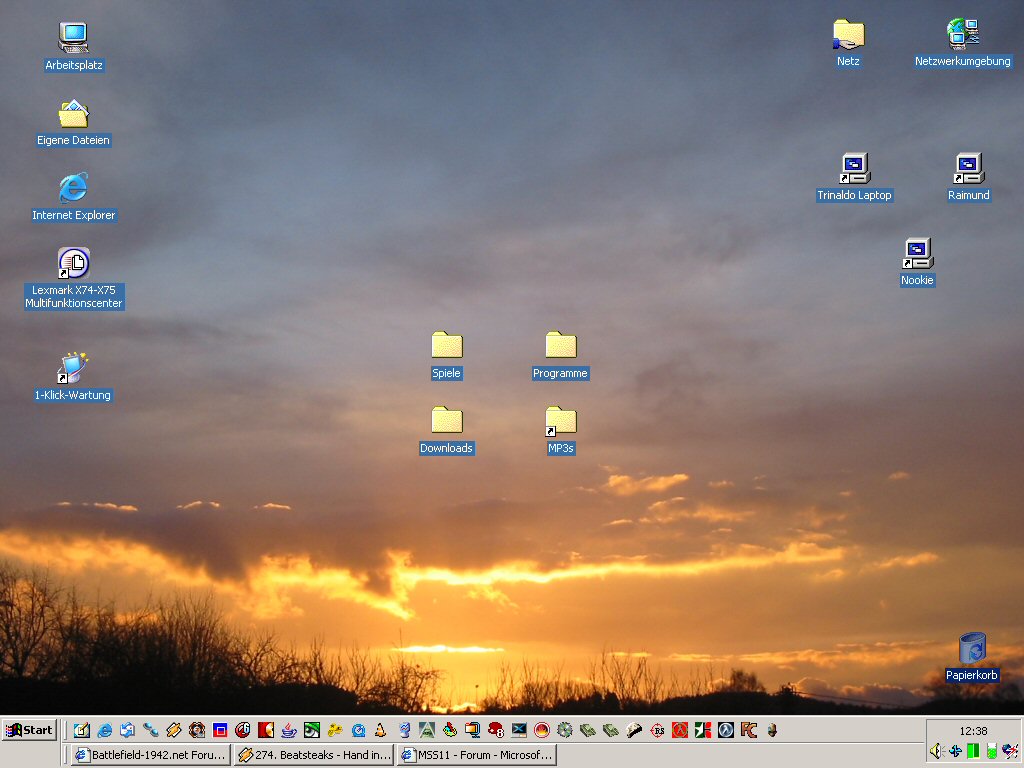The width and height of the screenshot is (1024, 768).
Task: Open Lexmark X74-X75 Multifunktionscenter shortcut
Action: click(x=73, y=264)
